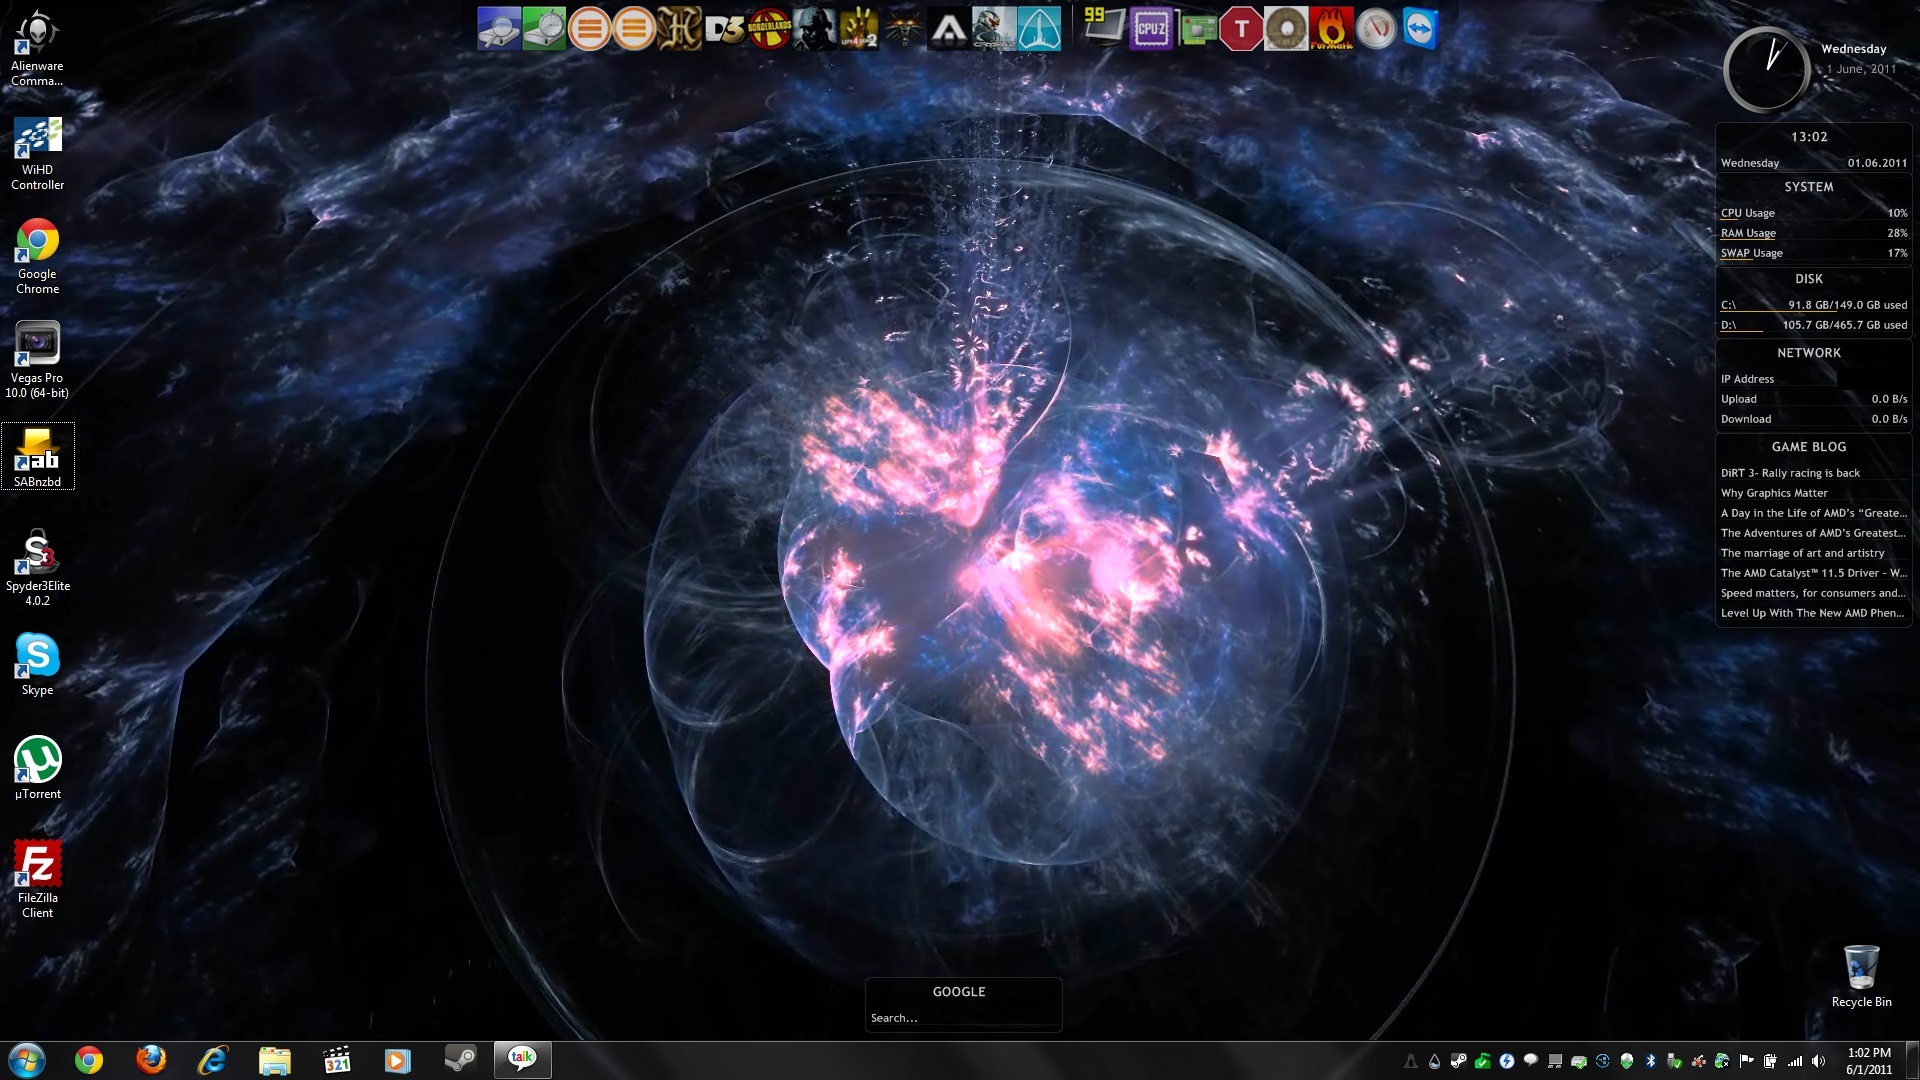Open TeamViewer dock icon
This screenshot has height=1080, width=1920.
(1420, 28)
